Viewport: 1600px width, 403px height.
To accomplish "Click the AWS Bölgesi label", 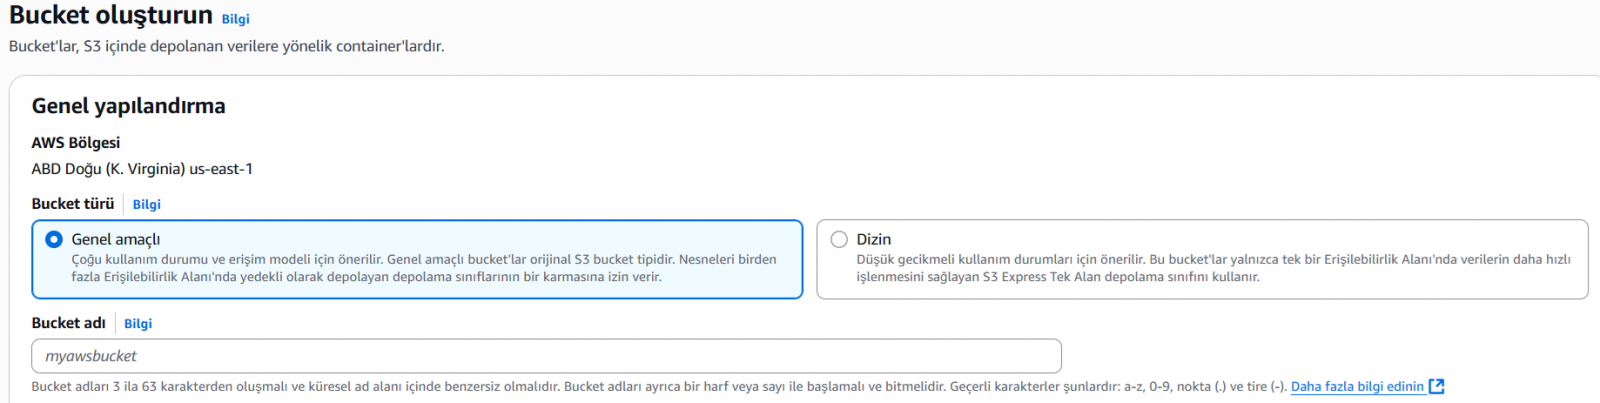I will (76, 142).
